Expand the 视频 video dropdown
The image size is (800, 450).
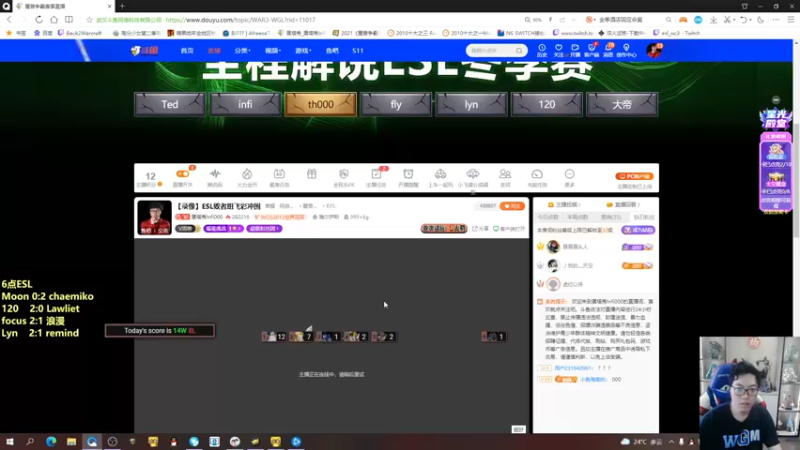[x=272, y=51]
